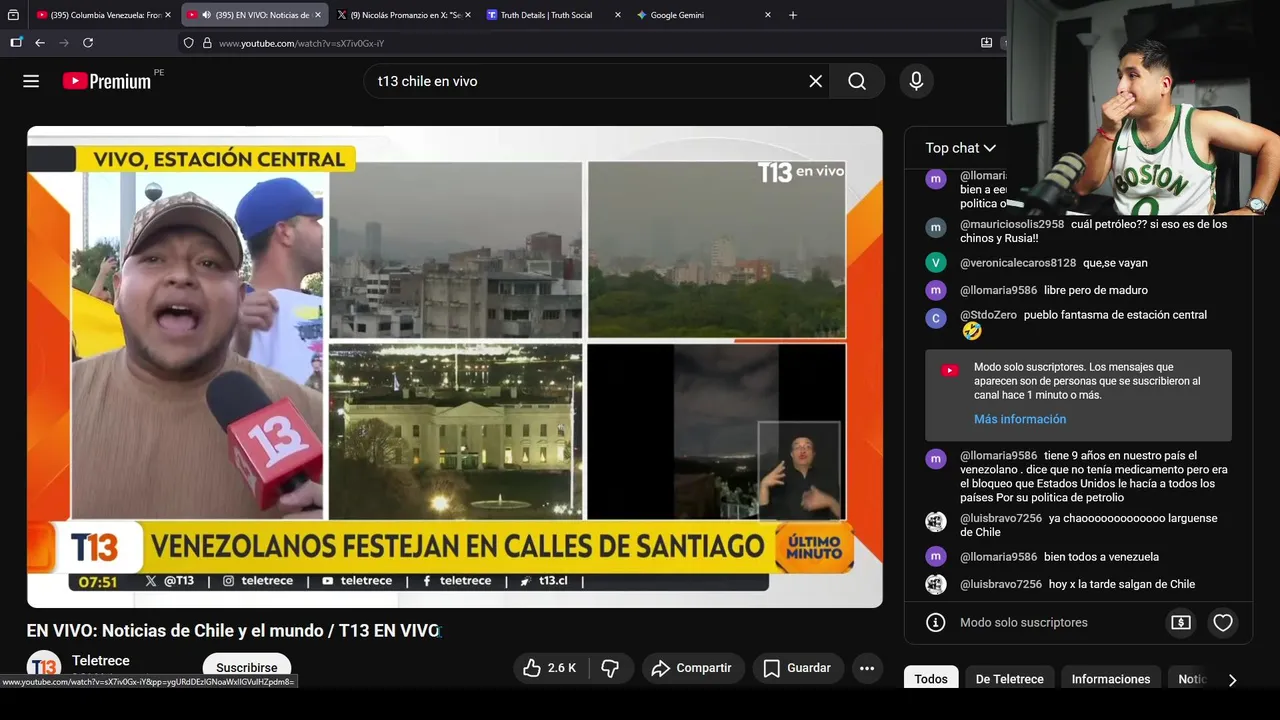Screen dimensions: 1280x720
Task: Click message 'libre pero de maduro'
Action: 1095,290
